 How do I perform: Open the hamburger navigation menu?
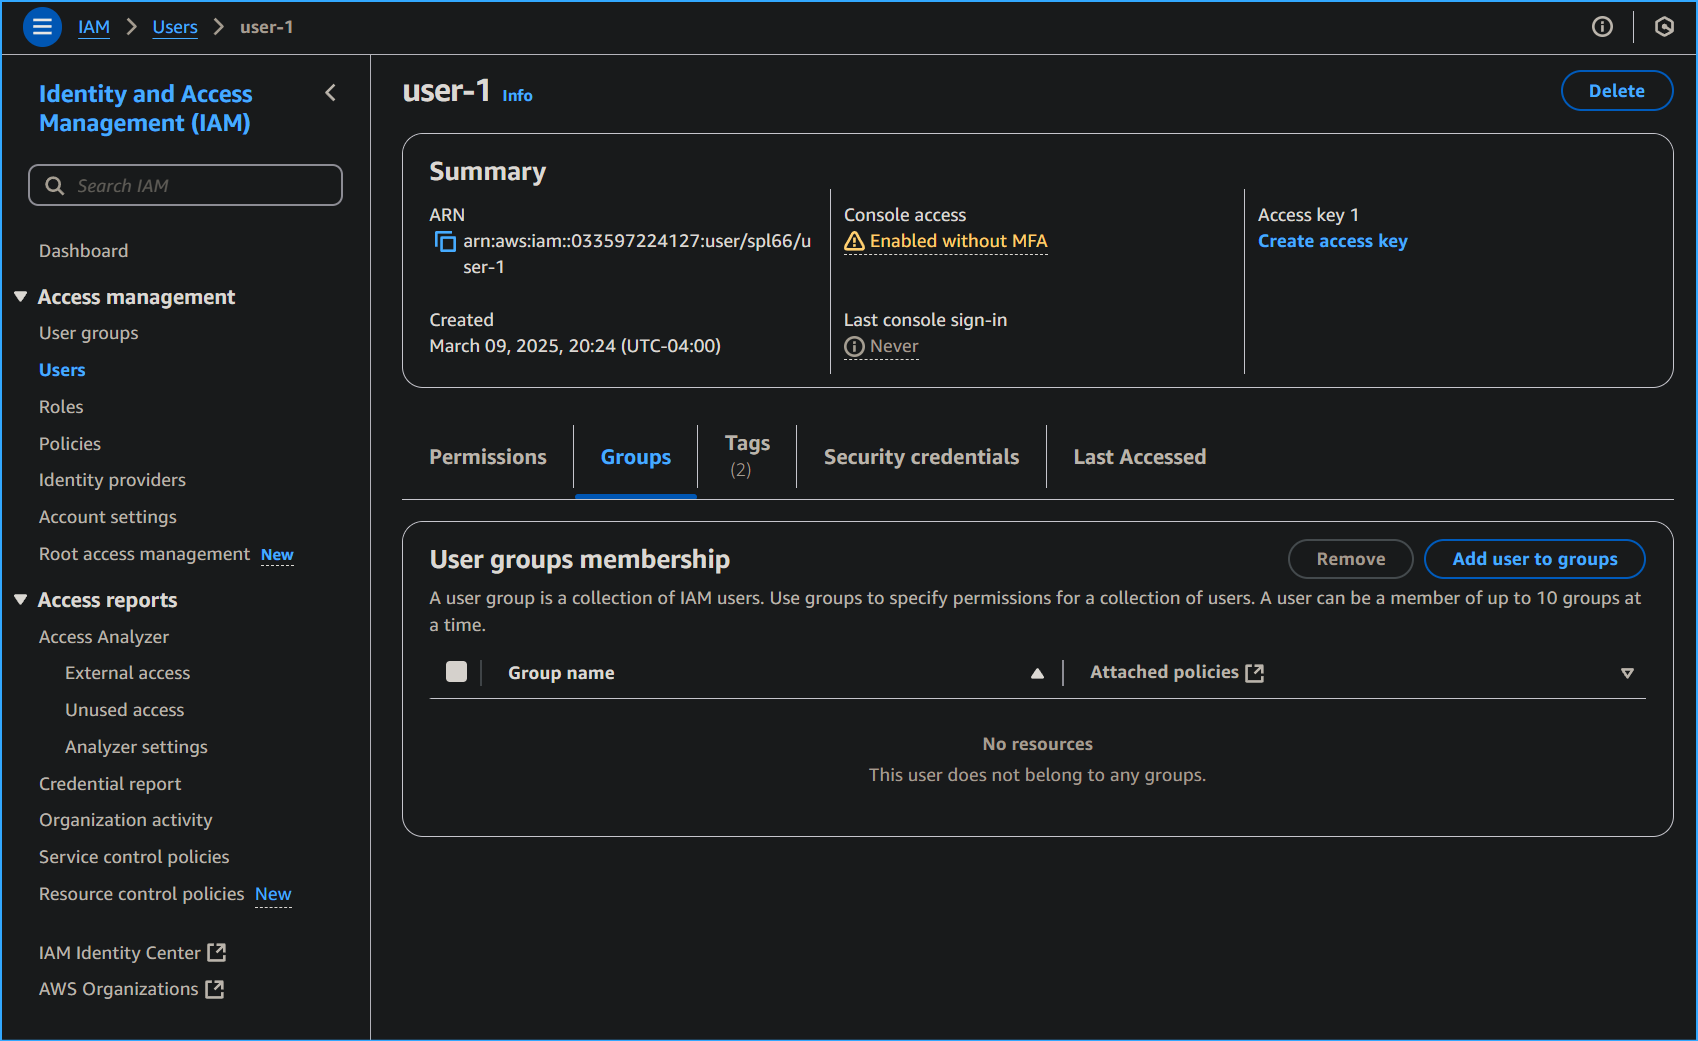coord(42,27)
